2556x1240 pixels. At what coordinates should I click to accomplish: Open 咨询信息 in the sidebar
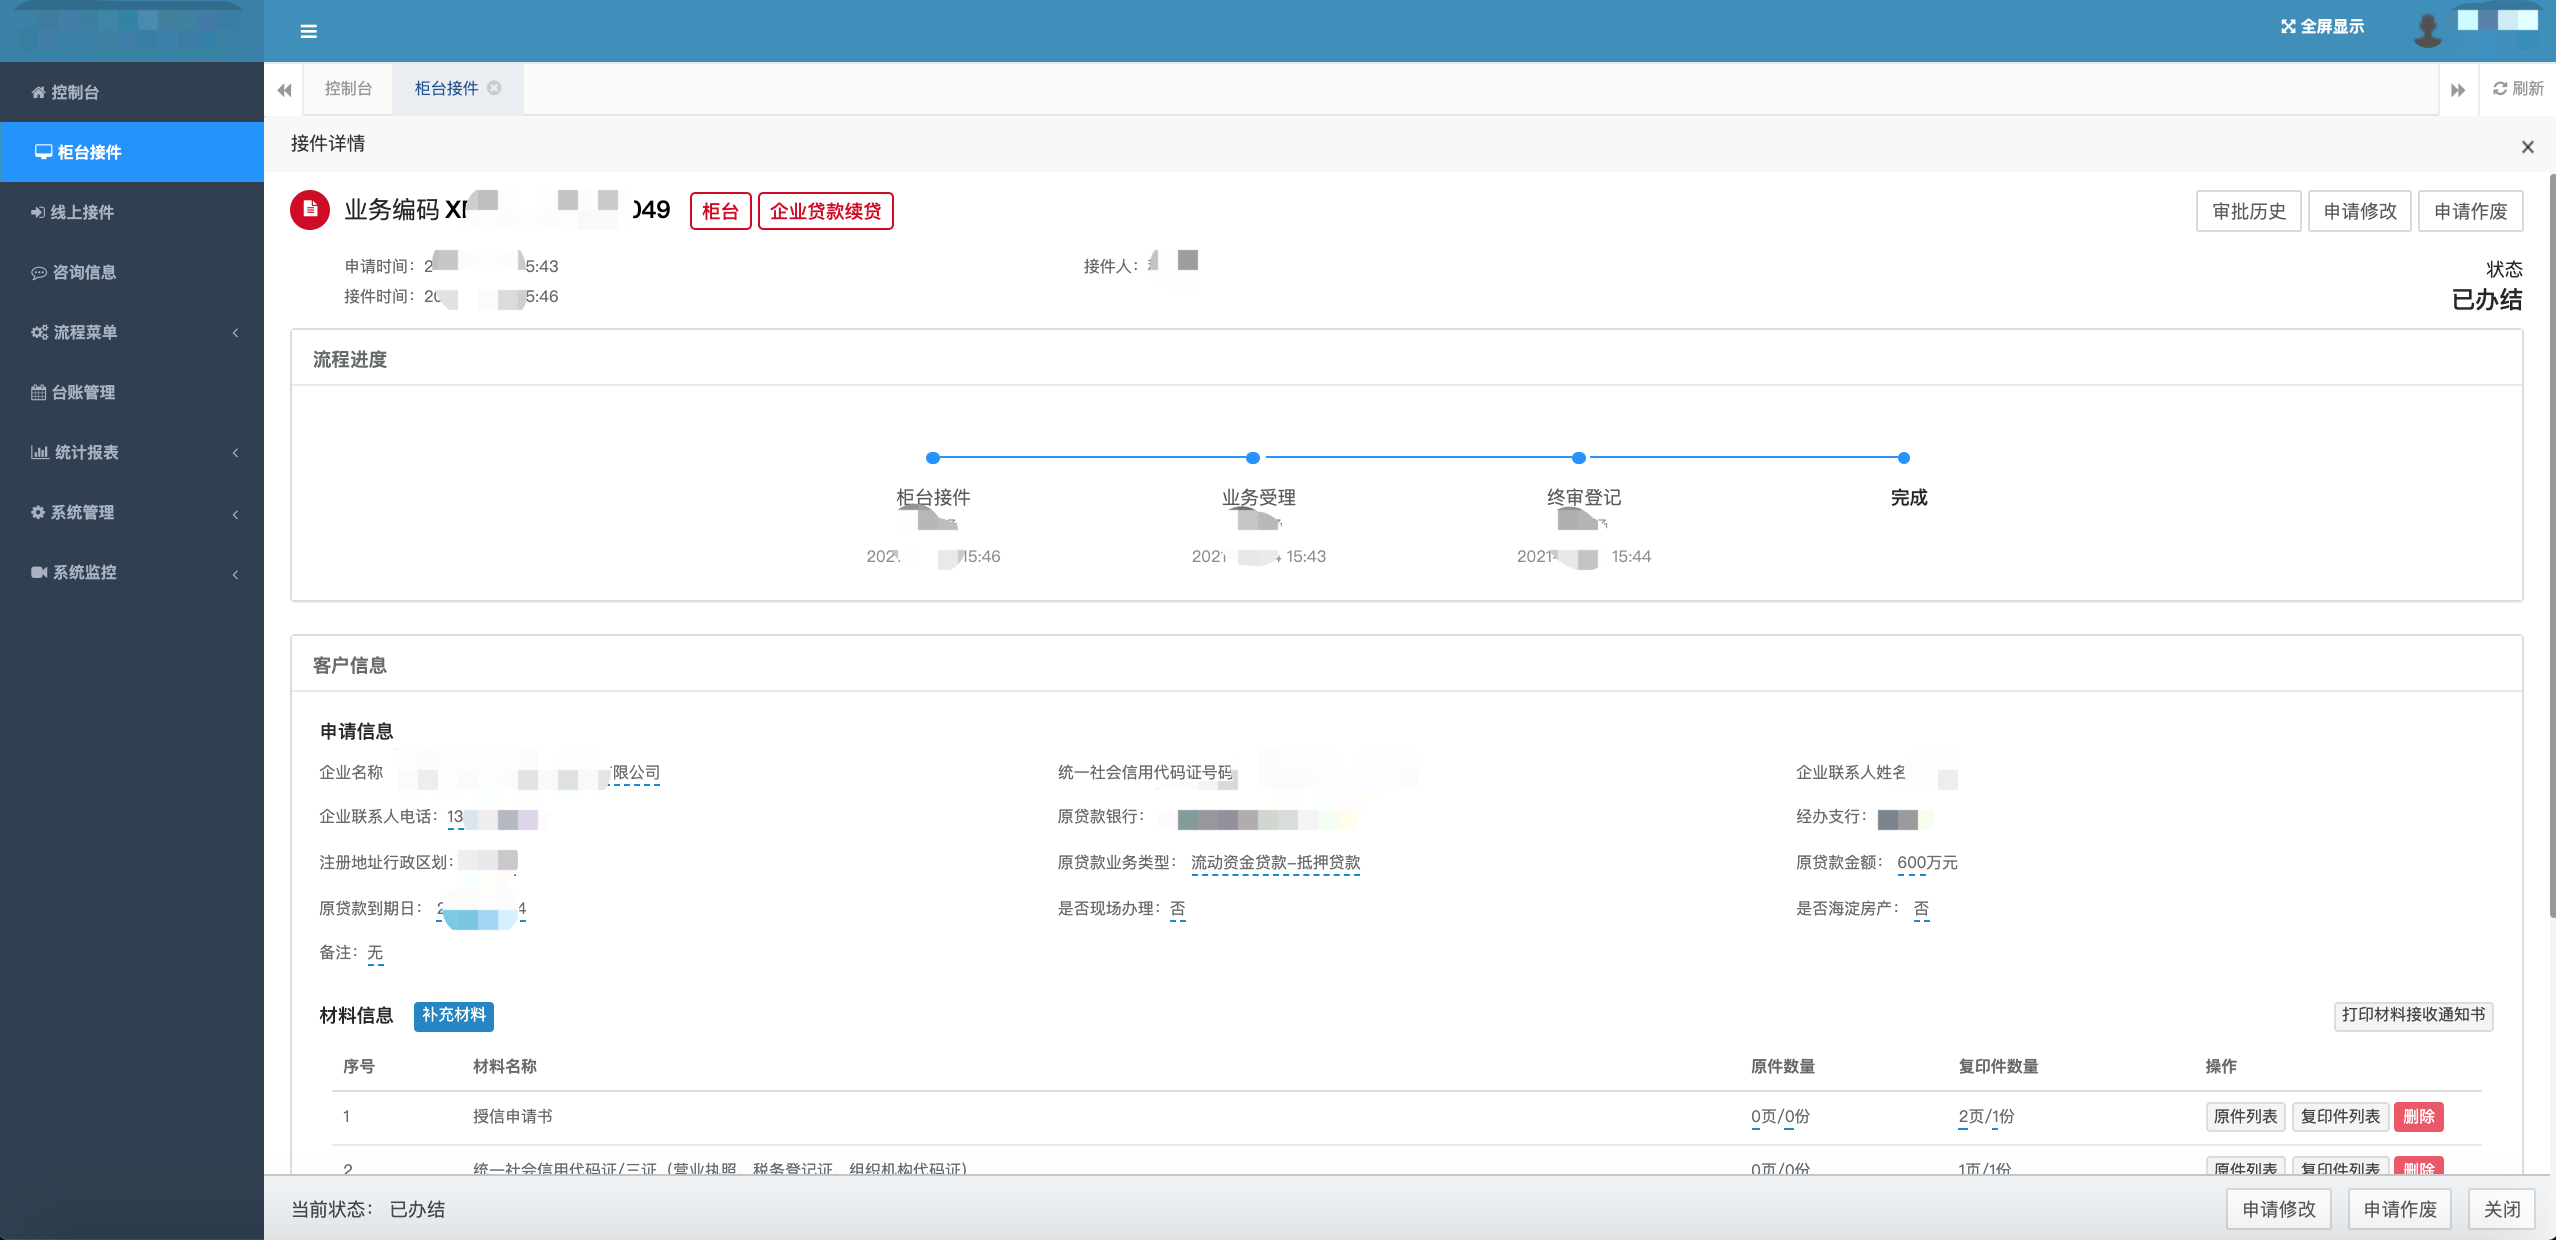coord(132,272)
